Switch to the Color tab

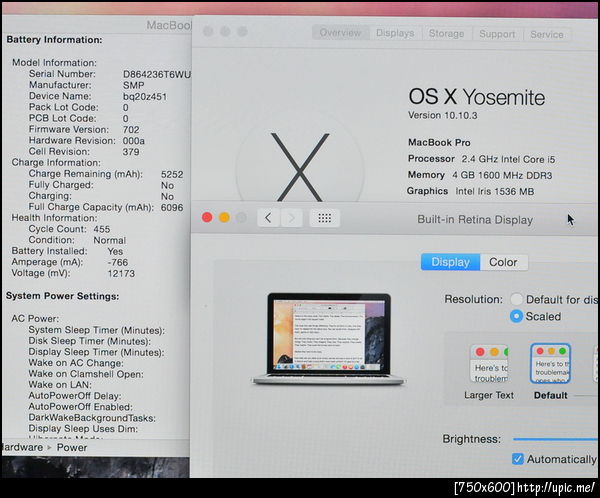503,262
